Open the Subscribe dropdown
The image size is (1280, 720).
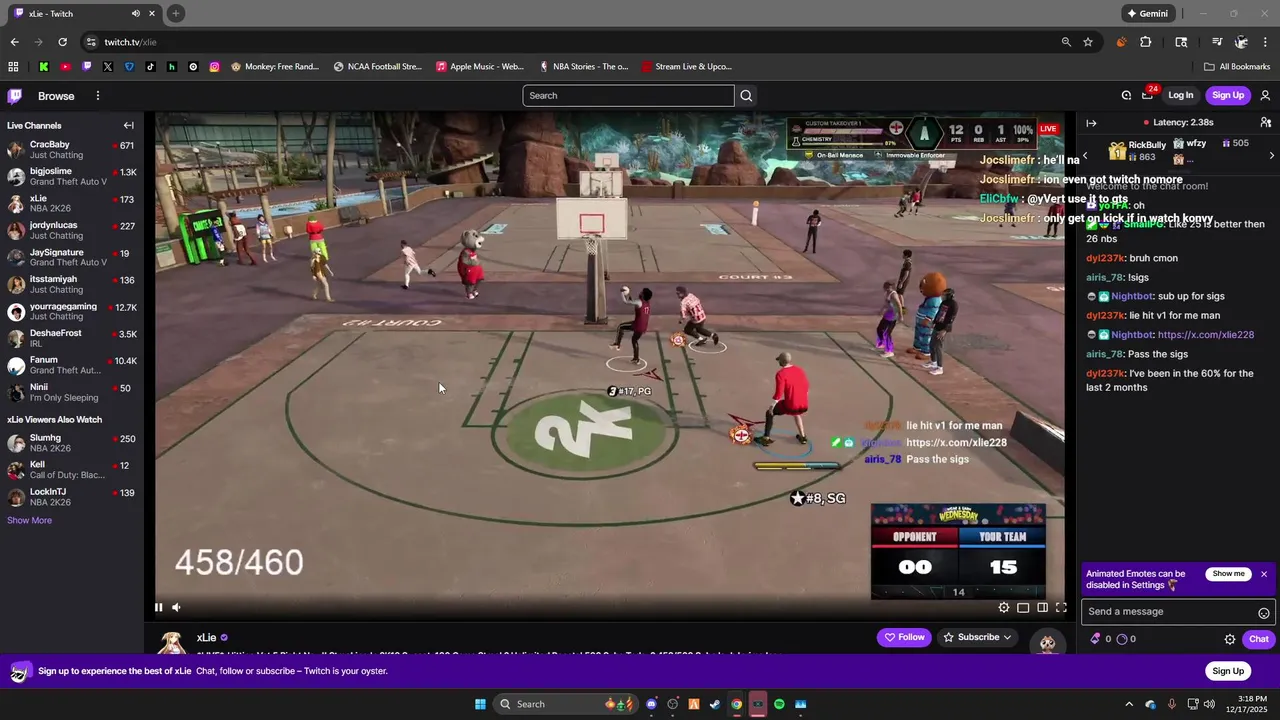978,637
